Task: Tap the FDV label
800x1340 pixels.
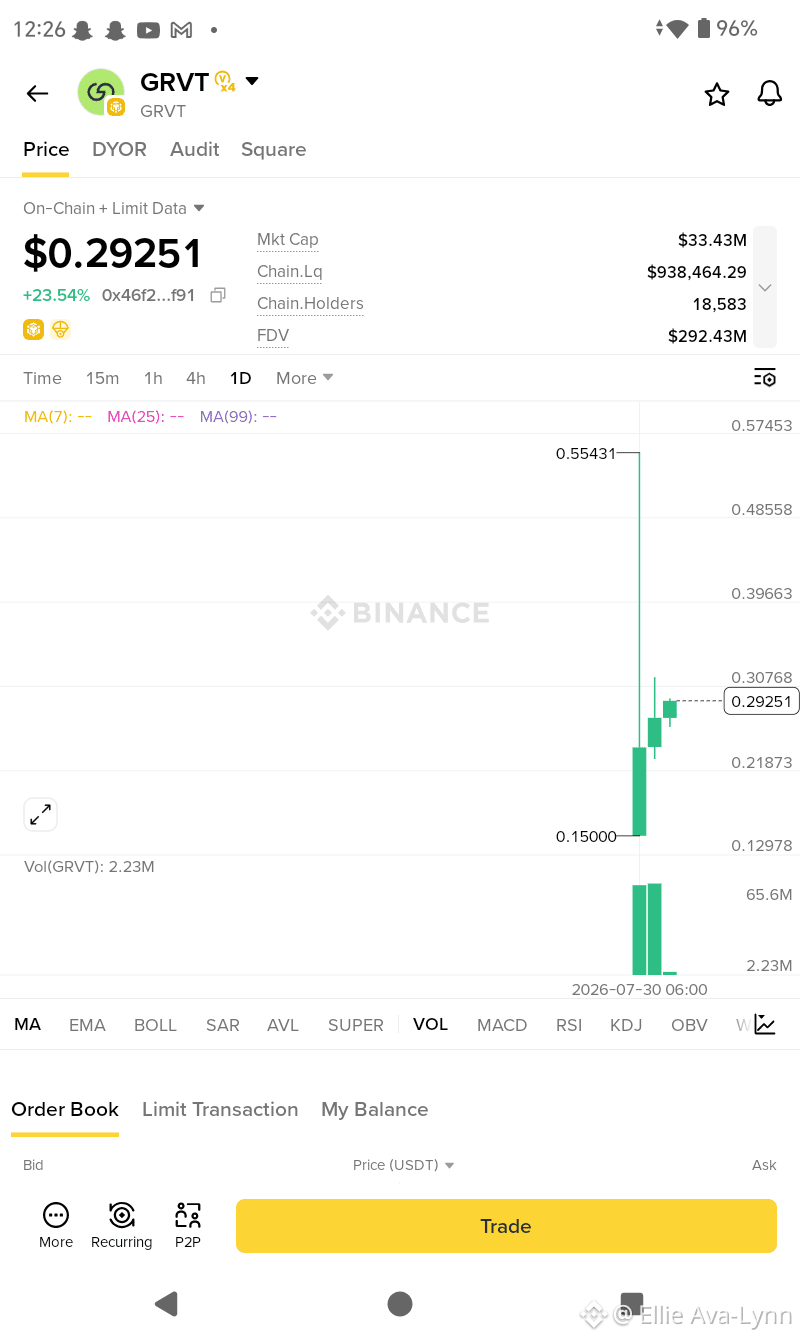Action: tap(273, 336)
